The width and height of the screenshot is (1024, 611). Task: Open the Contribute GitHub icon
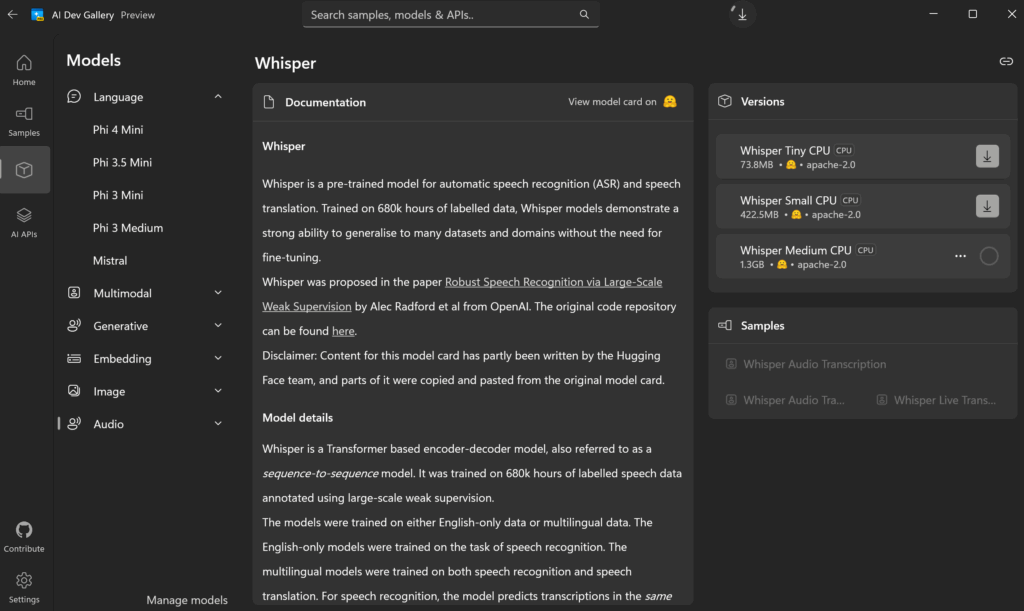(24, 536)
